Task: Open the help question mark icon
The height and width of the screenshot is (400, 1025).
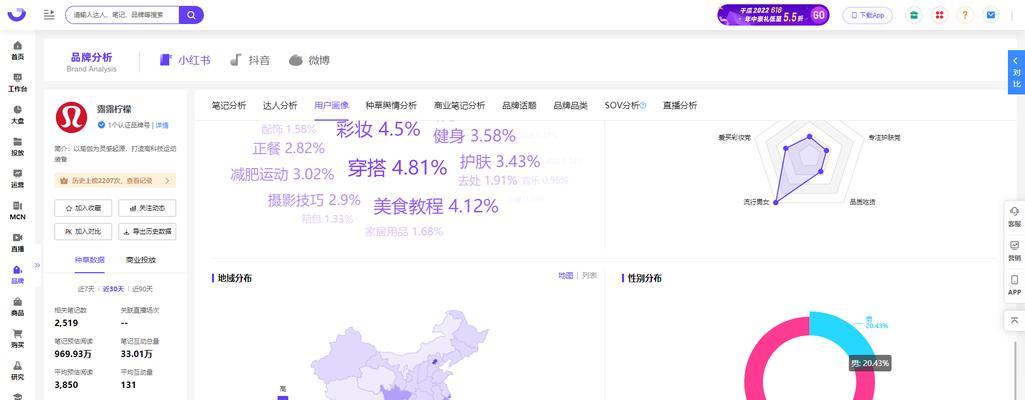Action: 965,15
